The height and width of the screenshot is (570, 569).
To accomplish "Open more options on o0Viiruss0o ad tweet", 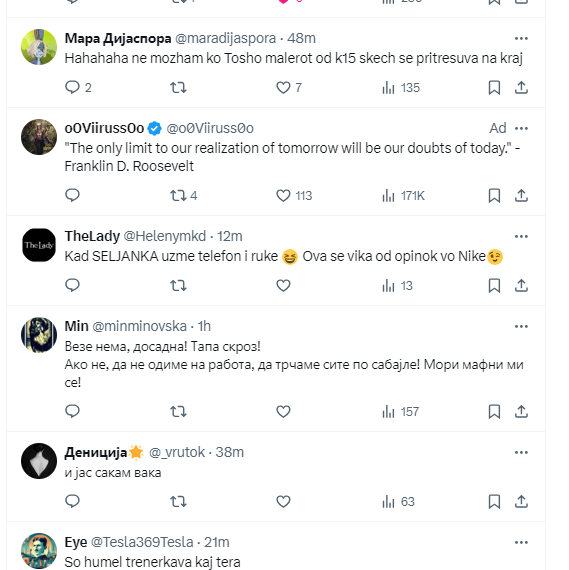I will tap(521, 128).
